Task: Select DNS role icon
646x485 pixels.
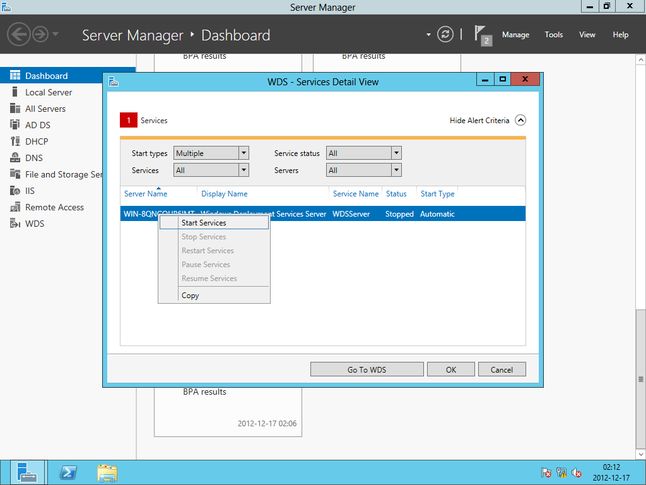Action: 15,158
